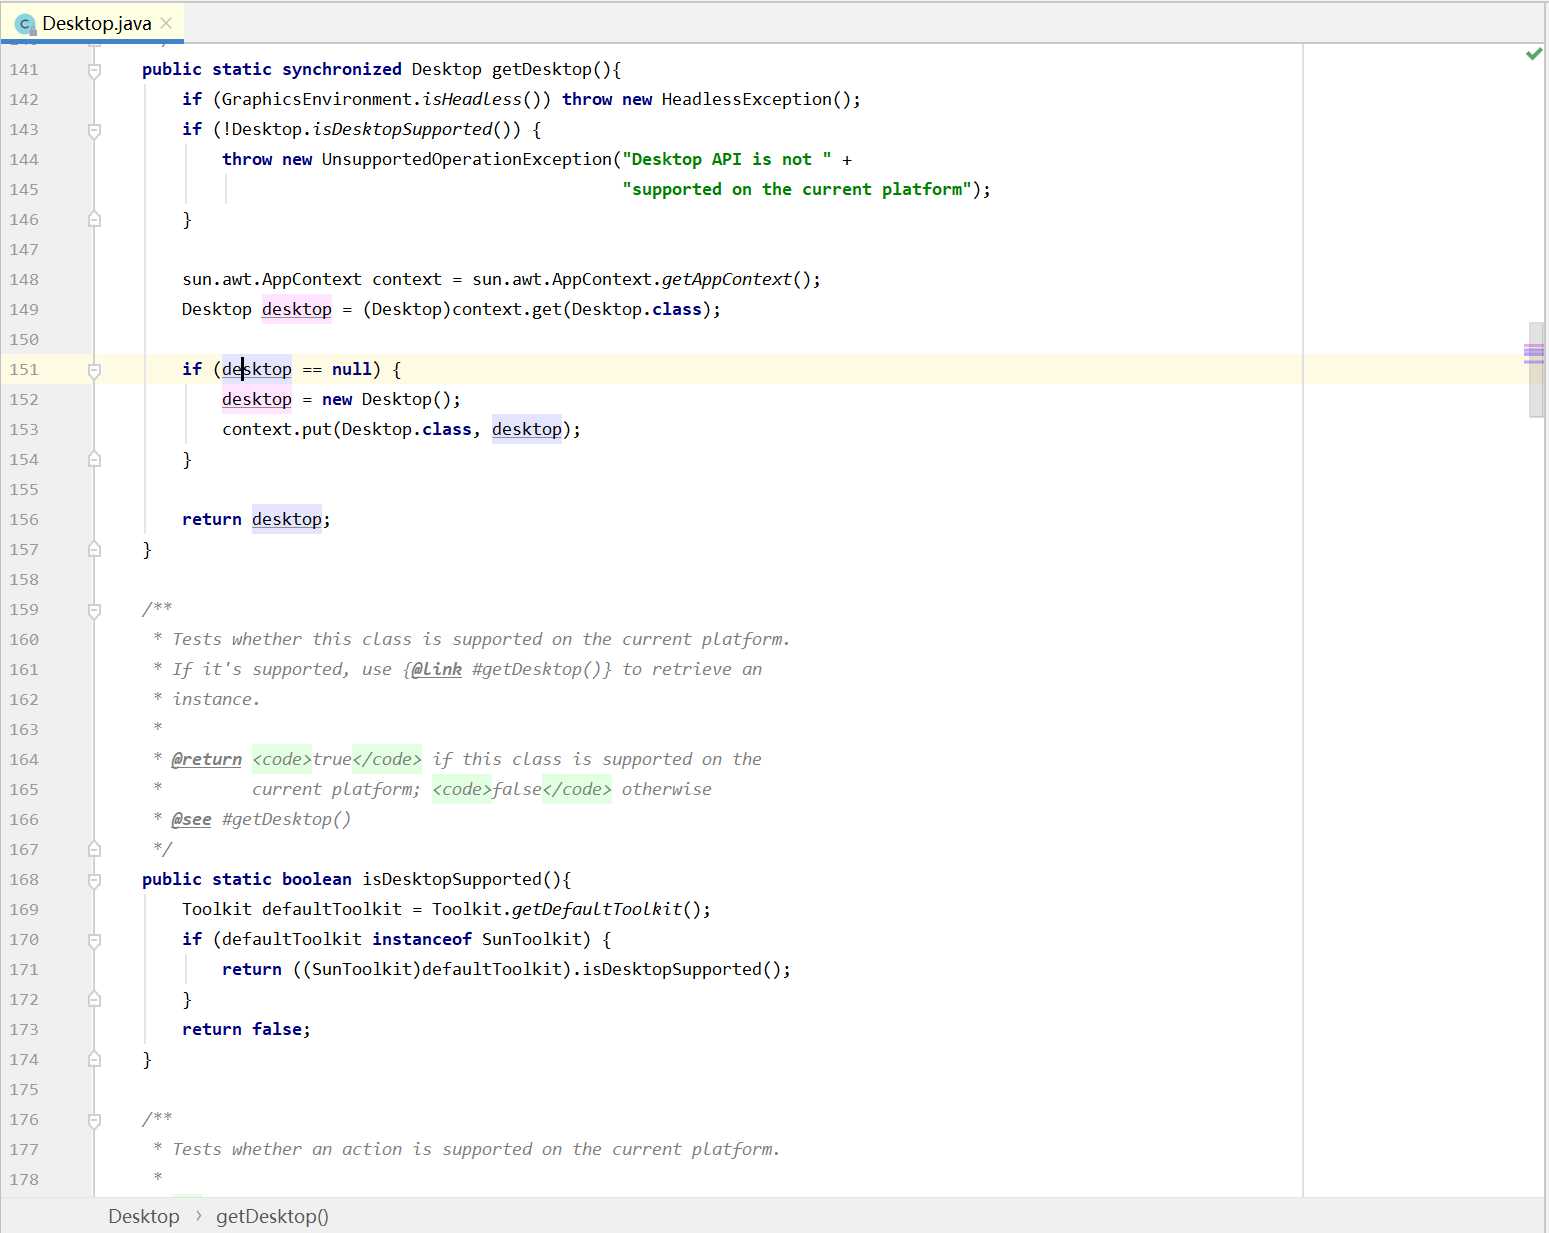Click instanceof keyword on line 170
Viewport: 1549px width, 1233px height.
[x=422, y=939]
